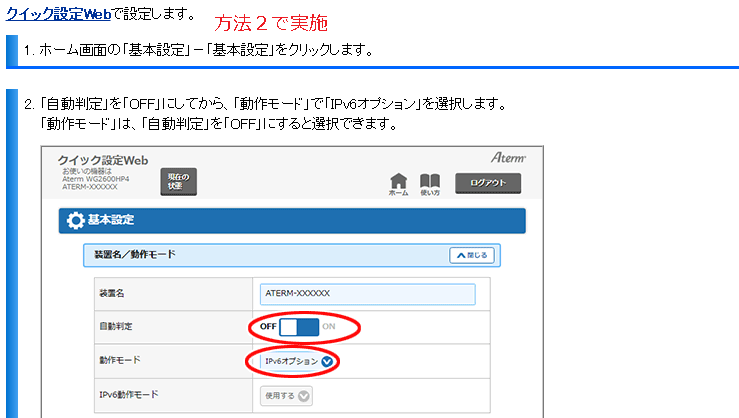Open the IPv6動作モード dropdown
Image resolution: width=739 pixels, height=418 pixels.
pyautogui.click(x=287, y=395)
